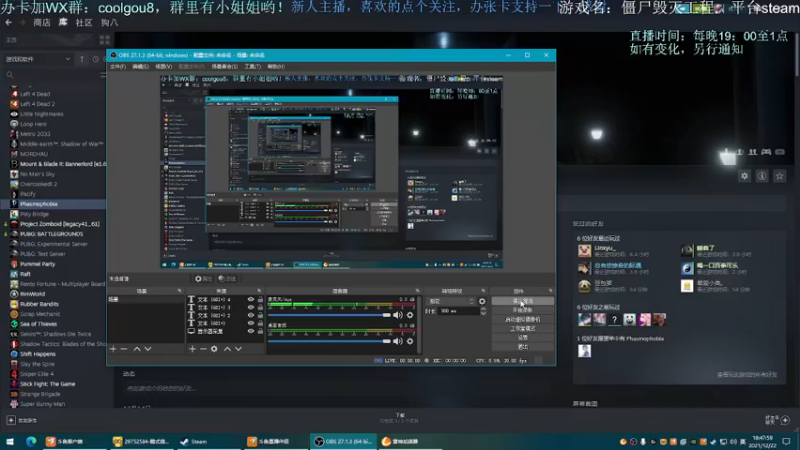Open friend Linxyu_ avatar in friends list
This screenshot has height=450, width=800.
(x=584, y=251)
